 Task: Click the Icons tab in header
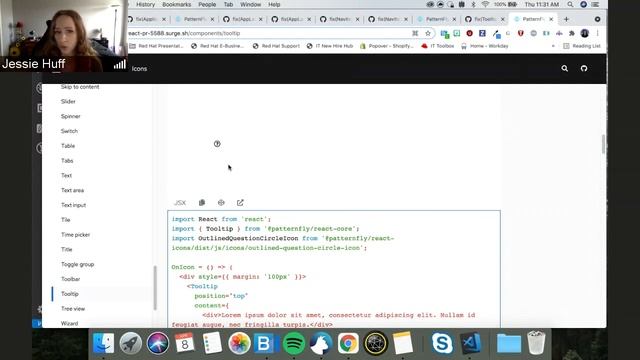(139, 69)
